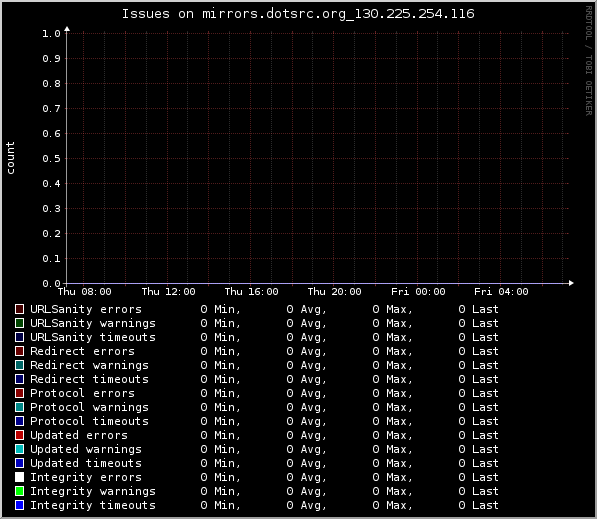Click the Updated timeouts Last value
Screen dimensions: 597x519
478,463
